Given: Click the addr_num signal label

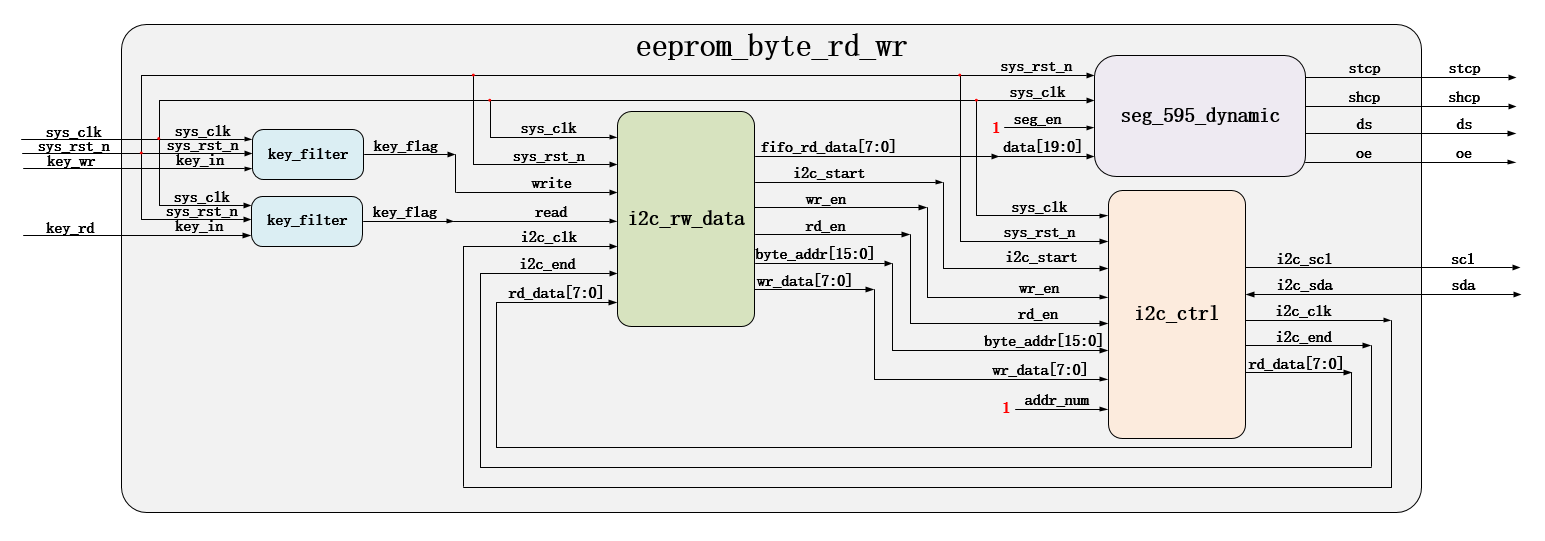Looking at the screenshot, I should pyautogui.click(x=1057, y=401).
